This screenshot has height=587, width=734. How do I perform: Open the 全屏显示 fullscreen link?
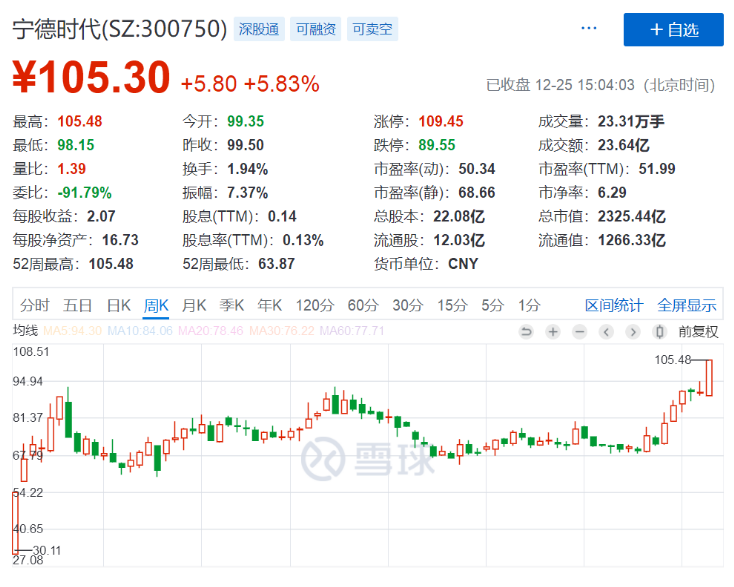click(x=687, y=306)
